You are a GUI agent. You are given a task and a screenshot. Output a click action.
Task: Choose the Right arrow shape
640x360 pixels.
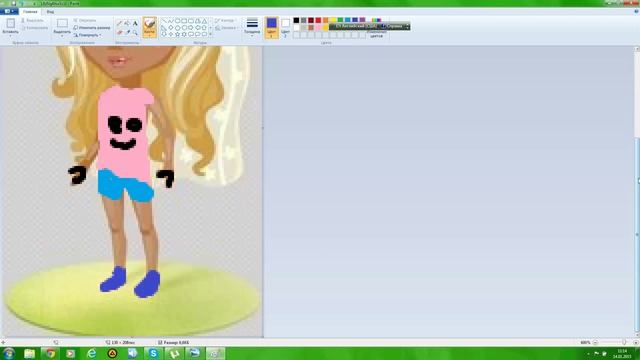191,28
